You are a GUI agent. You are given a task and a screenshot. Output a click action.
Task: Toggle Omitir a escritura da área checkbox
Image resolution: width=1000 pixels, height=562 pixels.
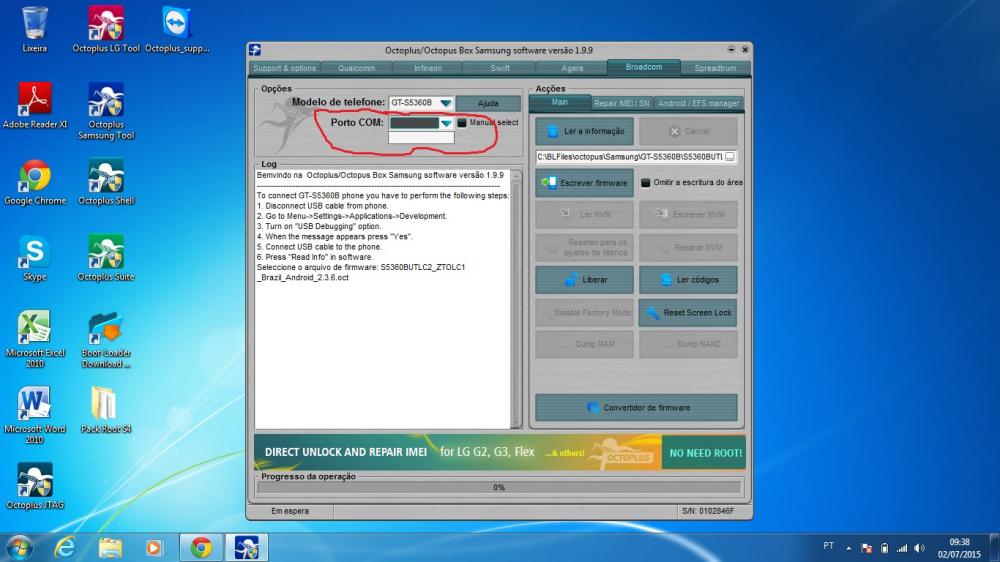pos(645,182)
